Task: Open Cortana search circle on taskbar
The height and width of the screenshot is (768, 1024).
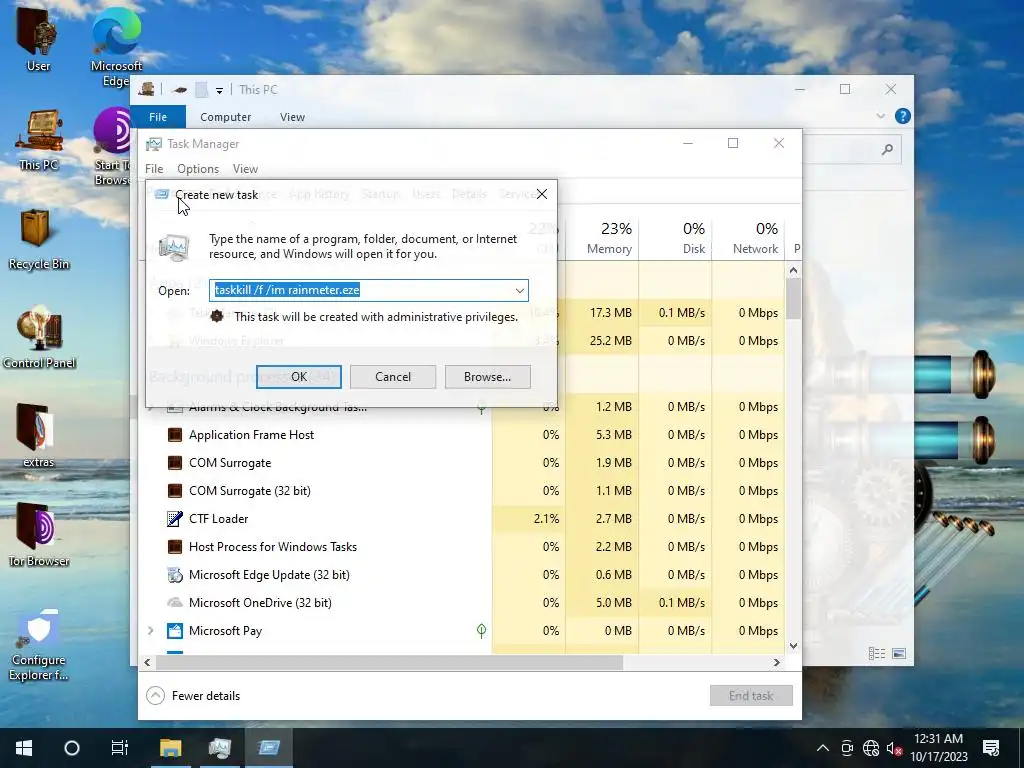Action: point(72,748)
